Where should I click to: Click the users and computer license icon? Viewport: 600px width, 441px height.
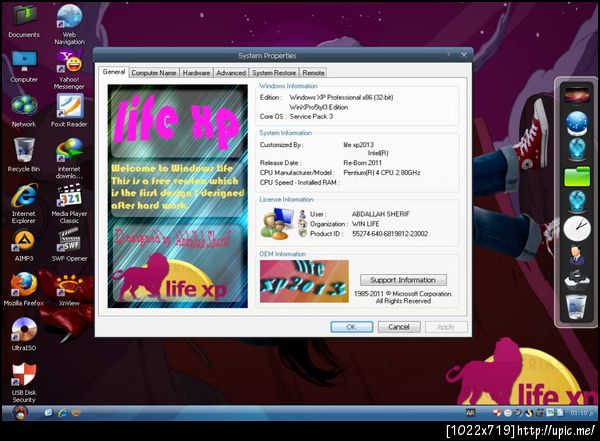click(x=276, y=224)
